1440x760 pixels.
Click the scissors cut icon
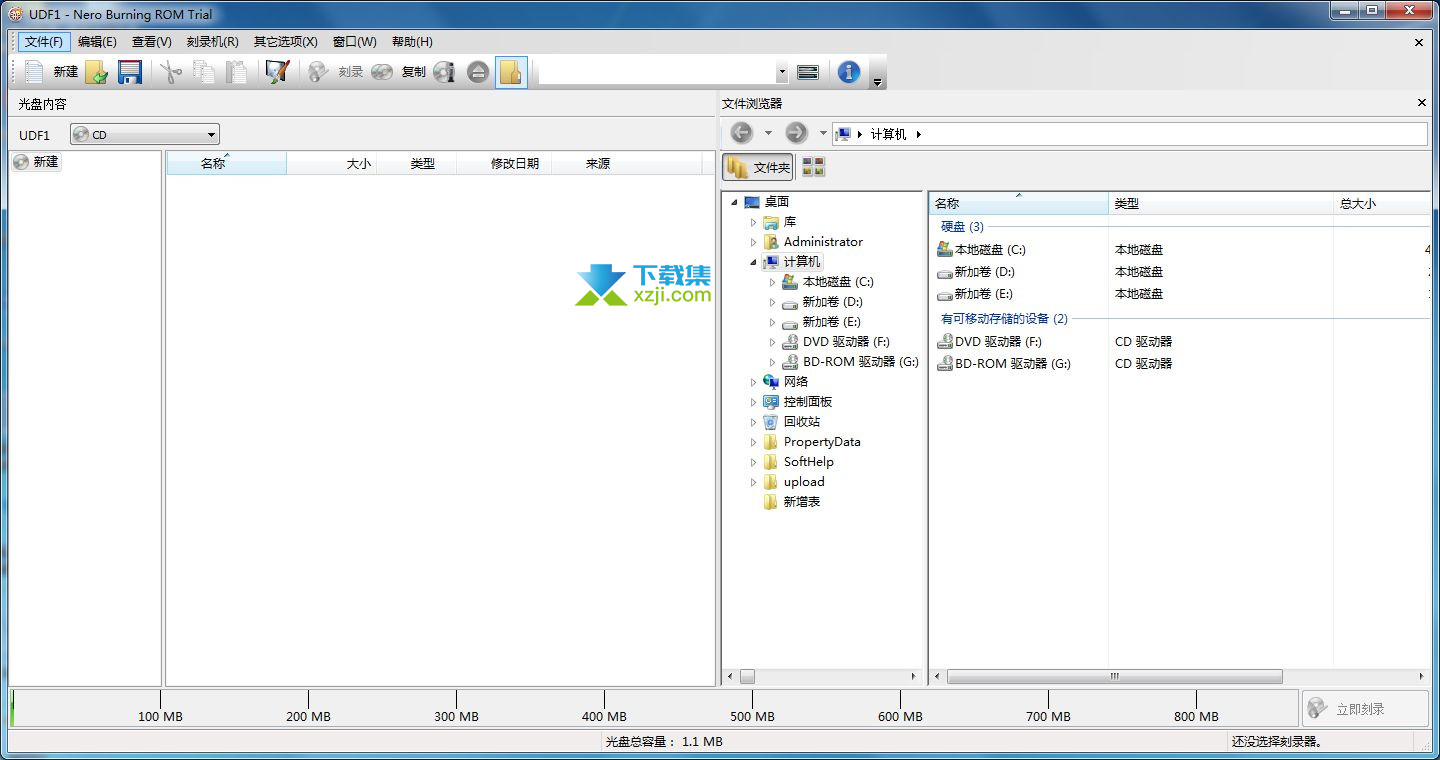click(172, 72)
